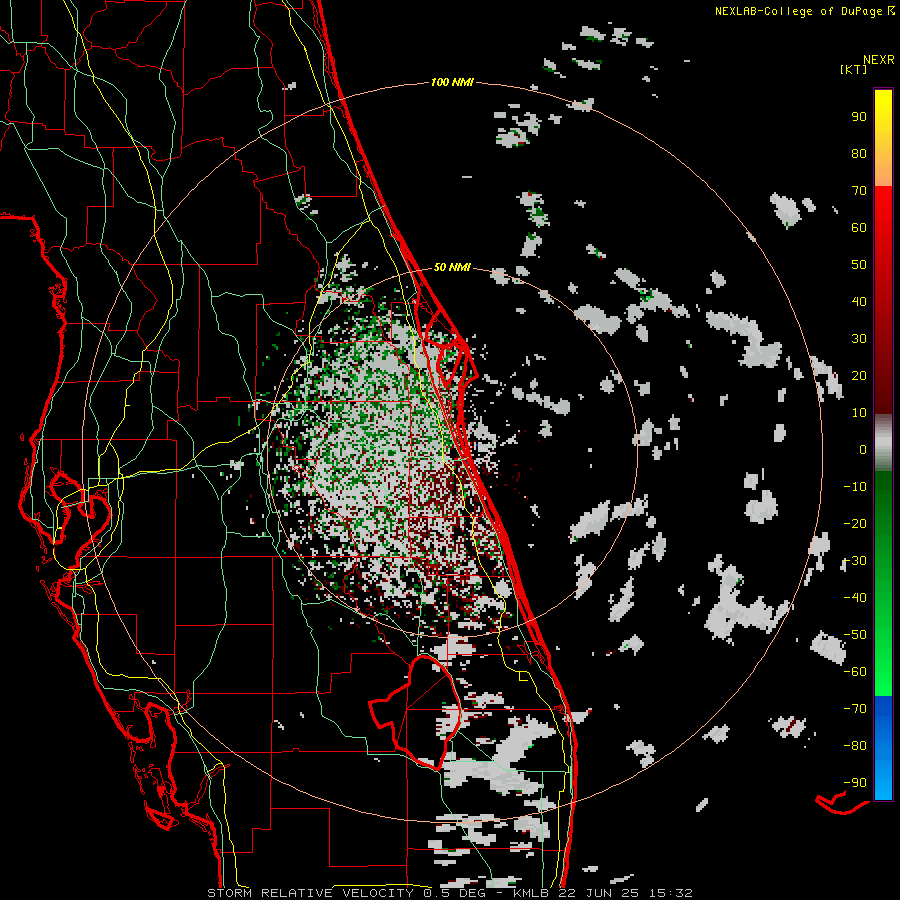Select the -10 knot scale label
This screenshot has width=900, height=900.
tap(855, 487)
